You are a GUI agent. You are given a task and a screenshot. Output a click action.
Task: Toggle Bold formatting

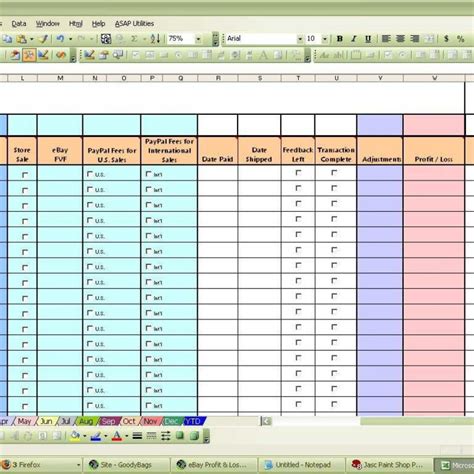click(x=340, y=39)
